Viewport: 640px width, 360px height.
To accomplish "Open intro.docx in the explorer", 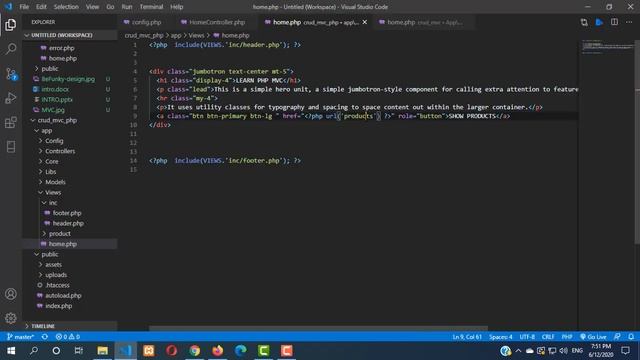I will pyautogui.click(x=55, y=89).
